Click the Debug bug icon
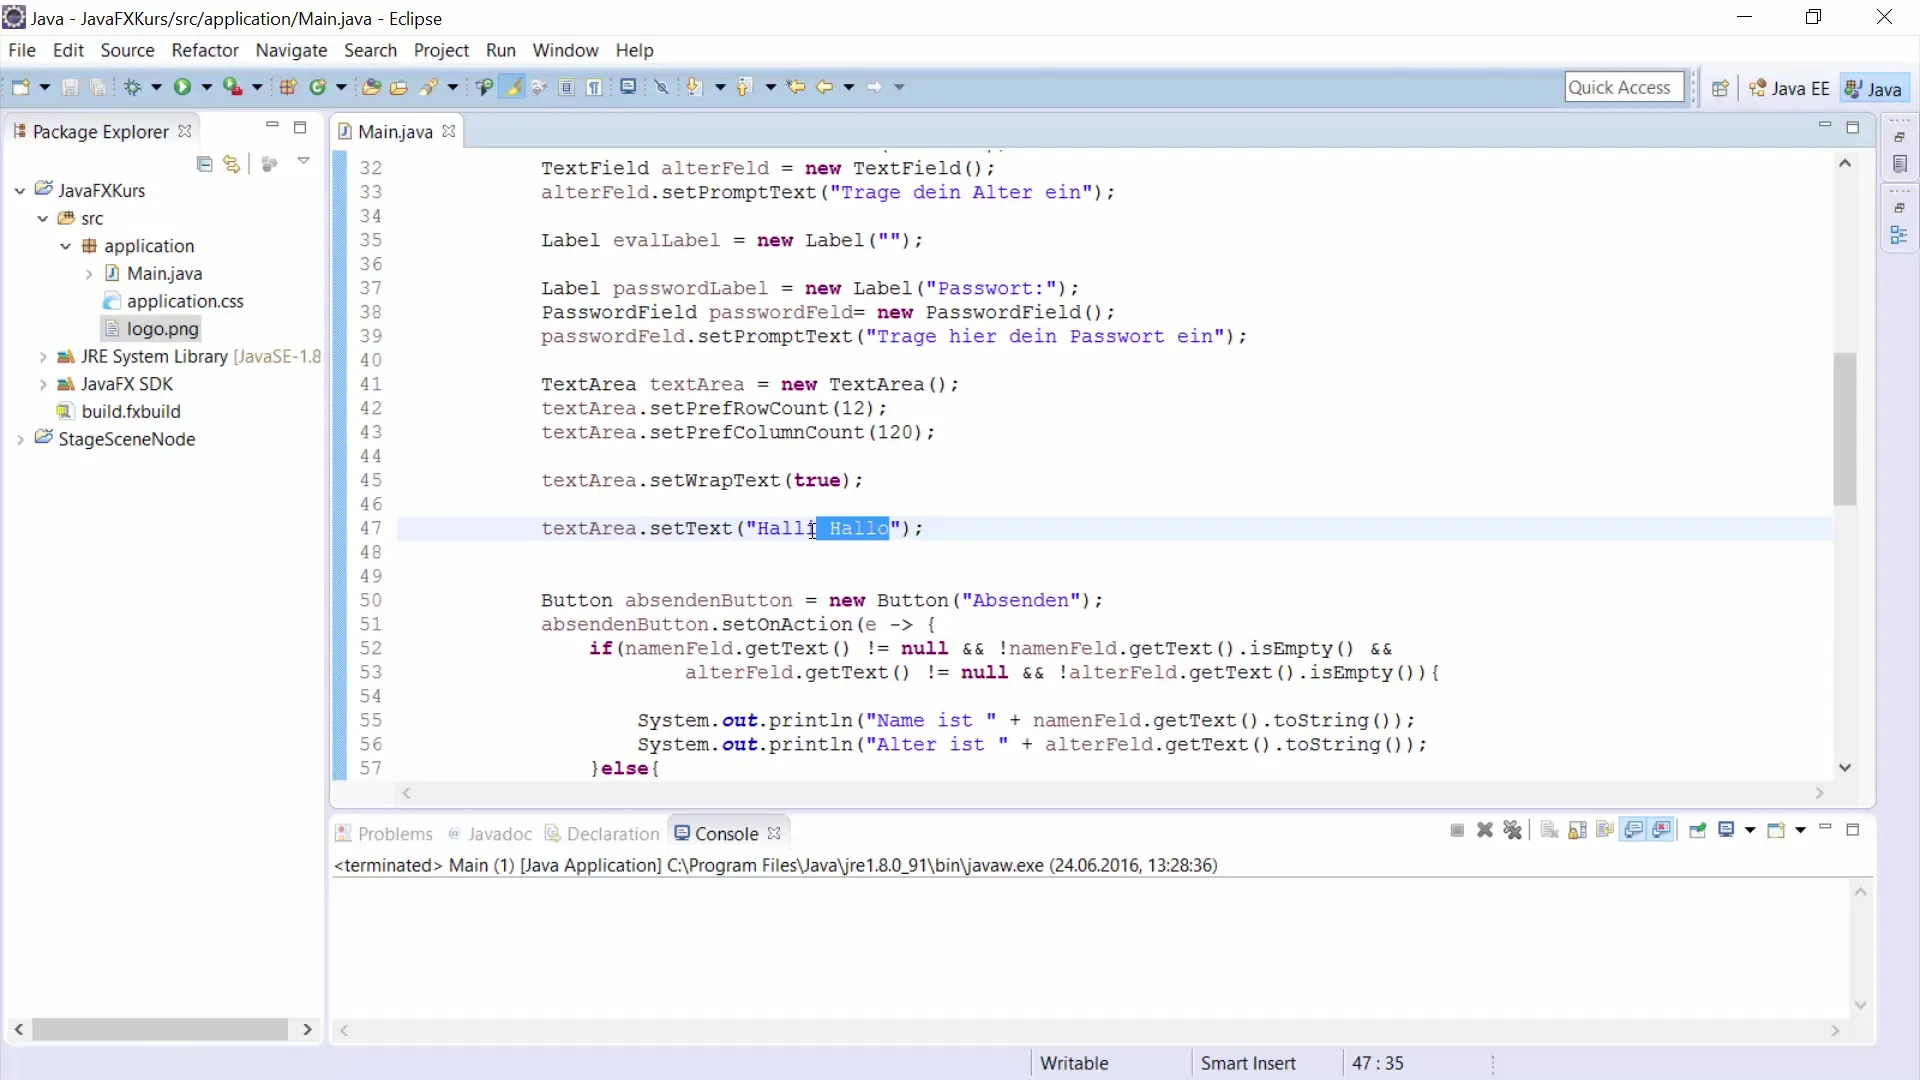 [132, 87]
